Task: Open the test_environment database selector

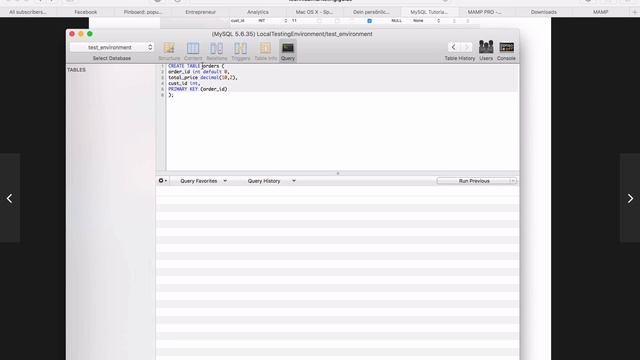Action: click(x=111, y=47)
